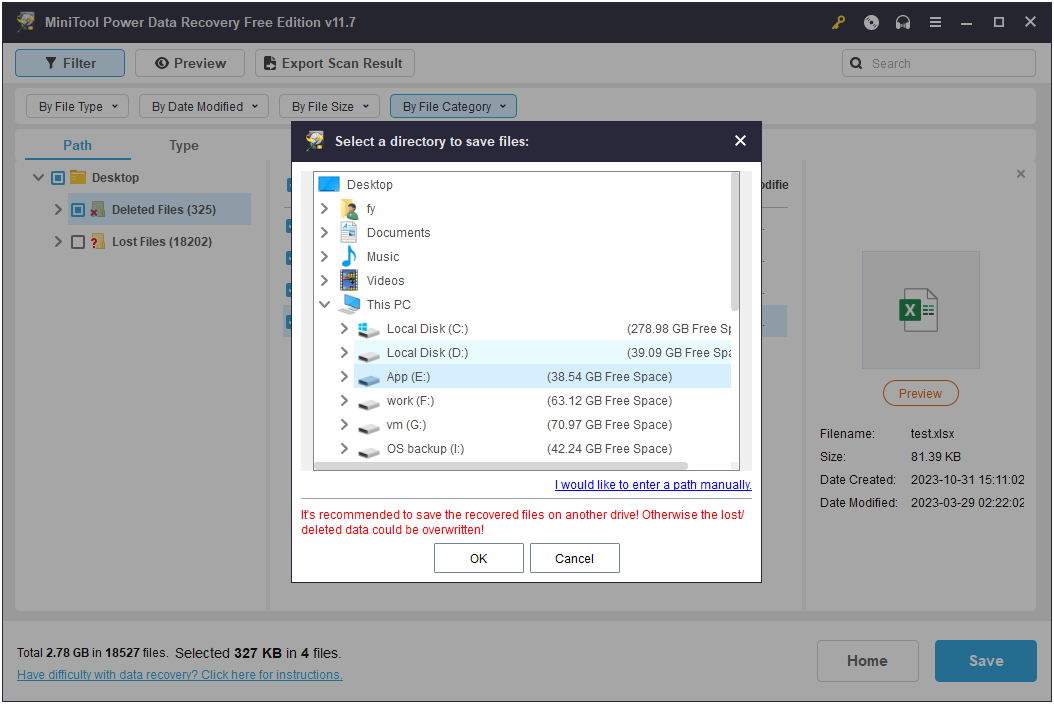Screen dimensions: 1054x704
Task: Expand the work (F:) drive node
Action: click(344, 401)
